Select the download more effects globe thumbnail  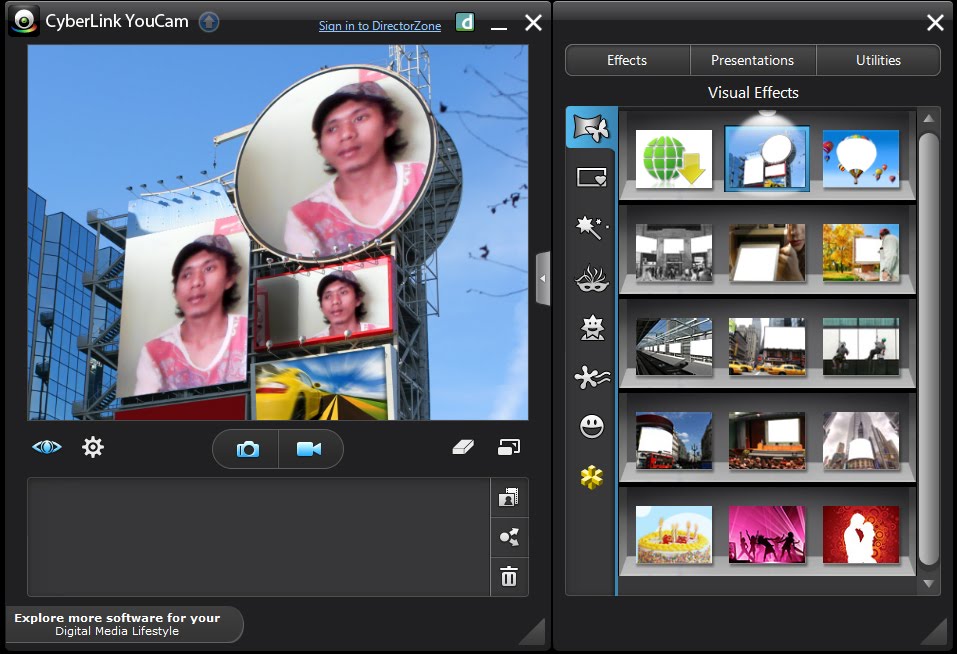674,159
